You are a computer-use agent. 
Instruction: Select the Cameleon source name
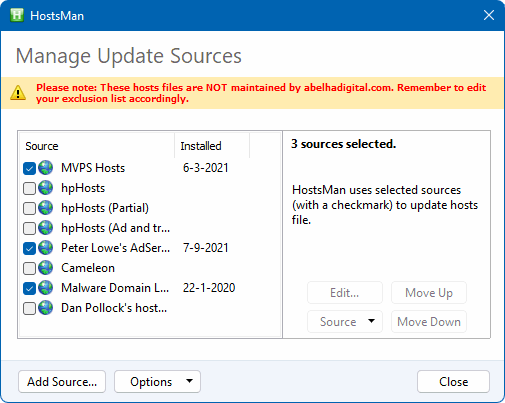coord(88,268)
